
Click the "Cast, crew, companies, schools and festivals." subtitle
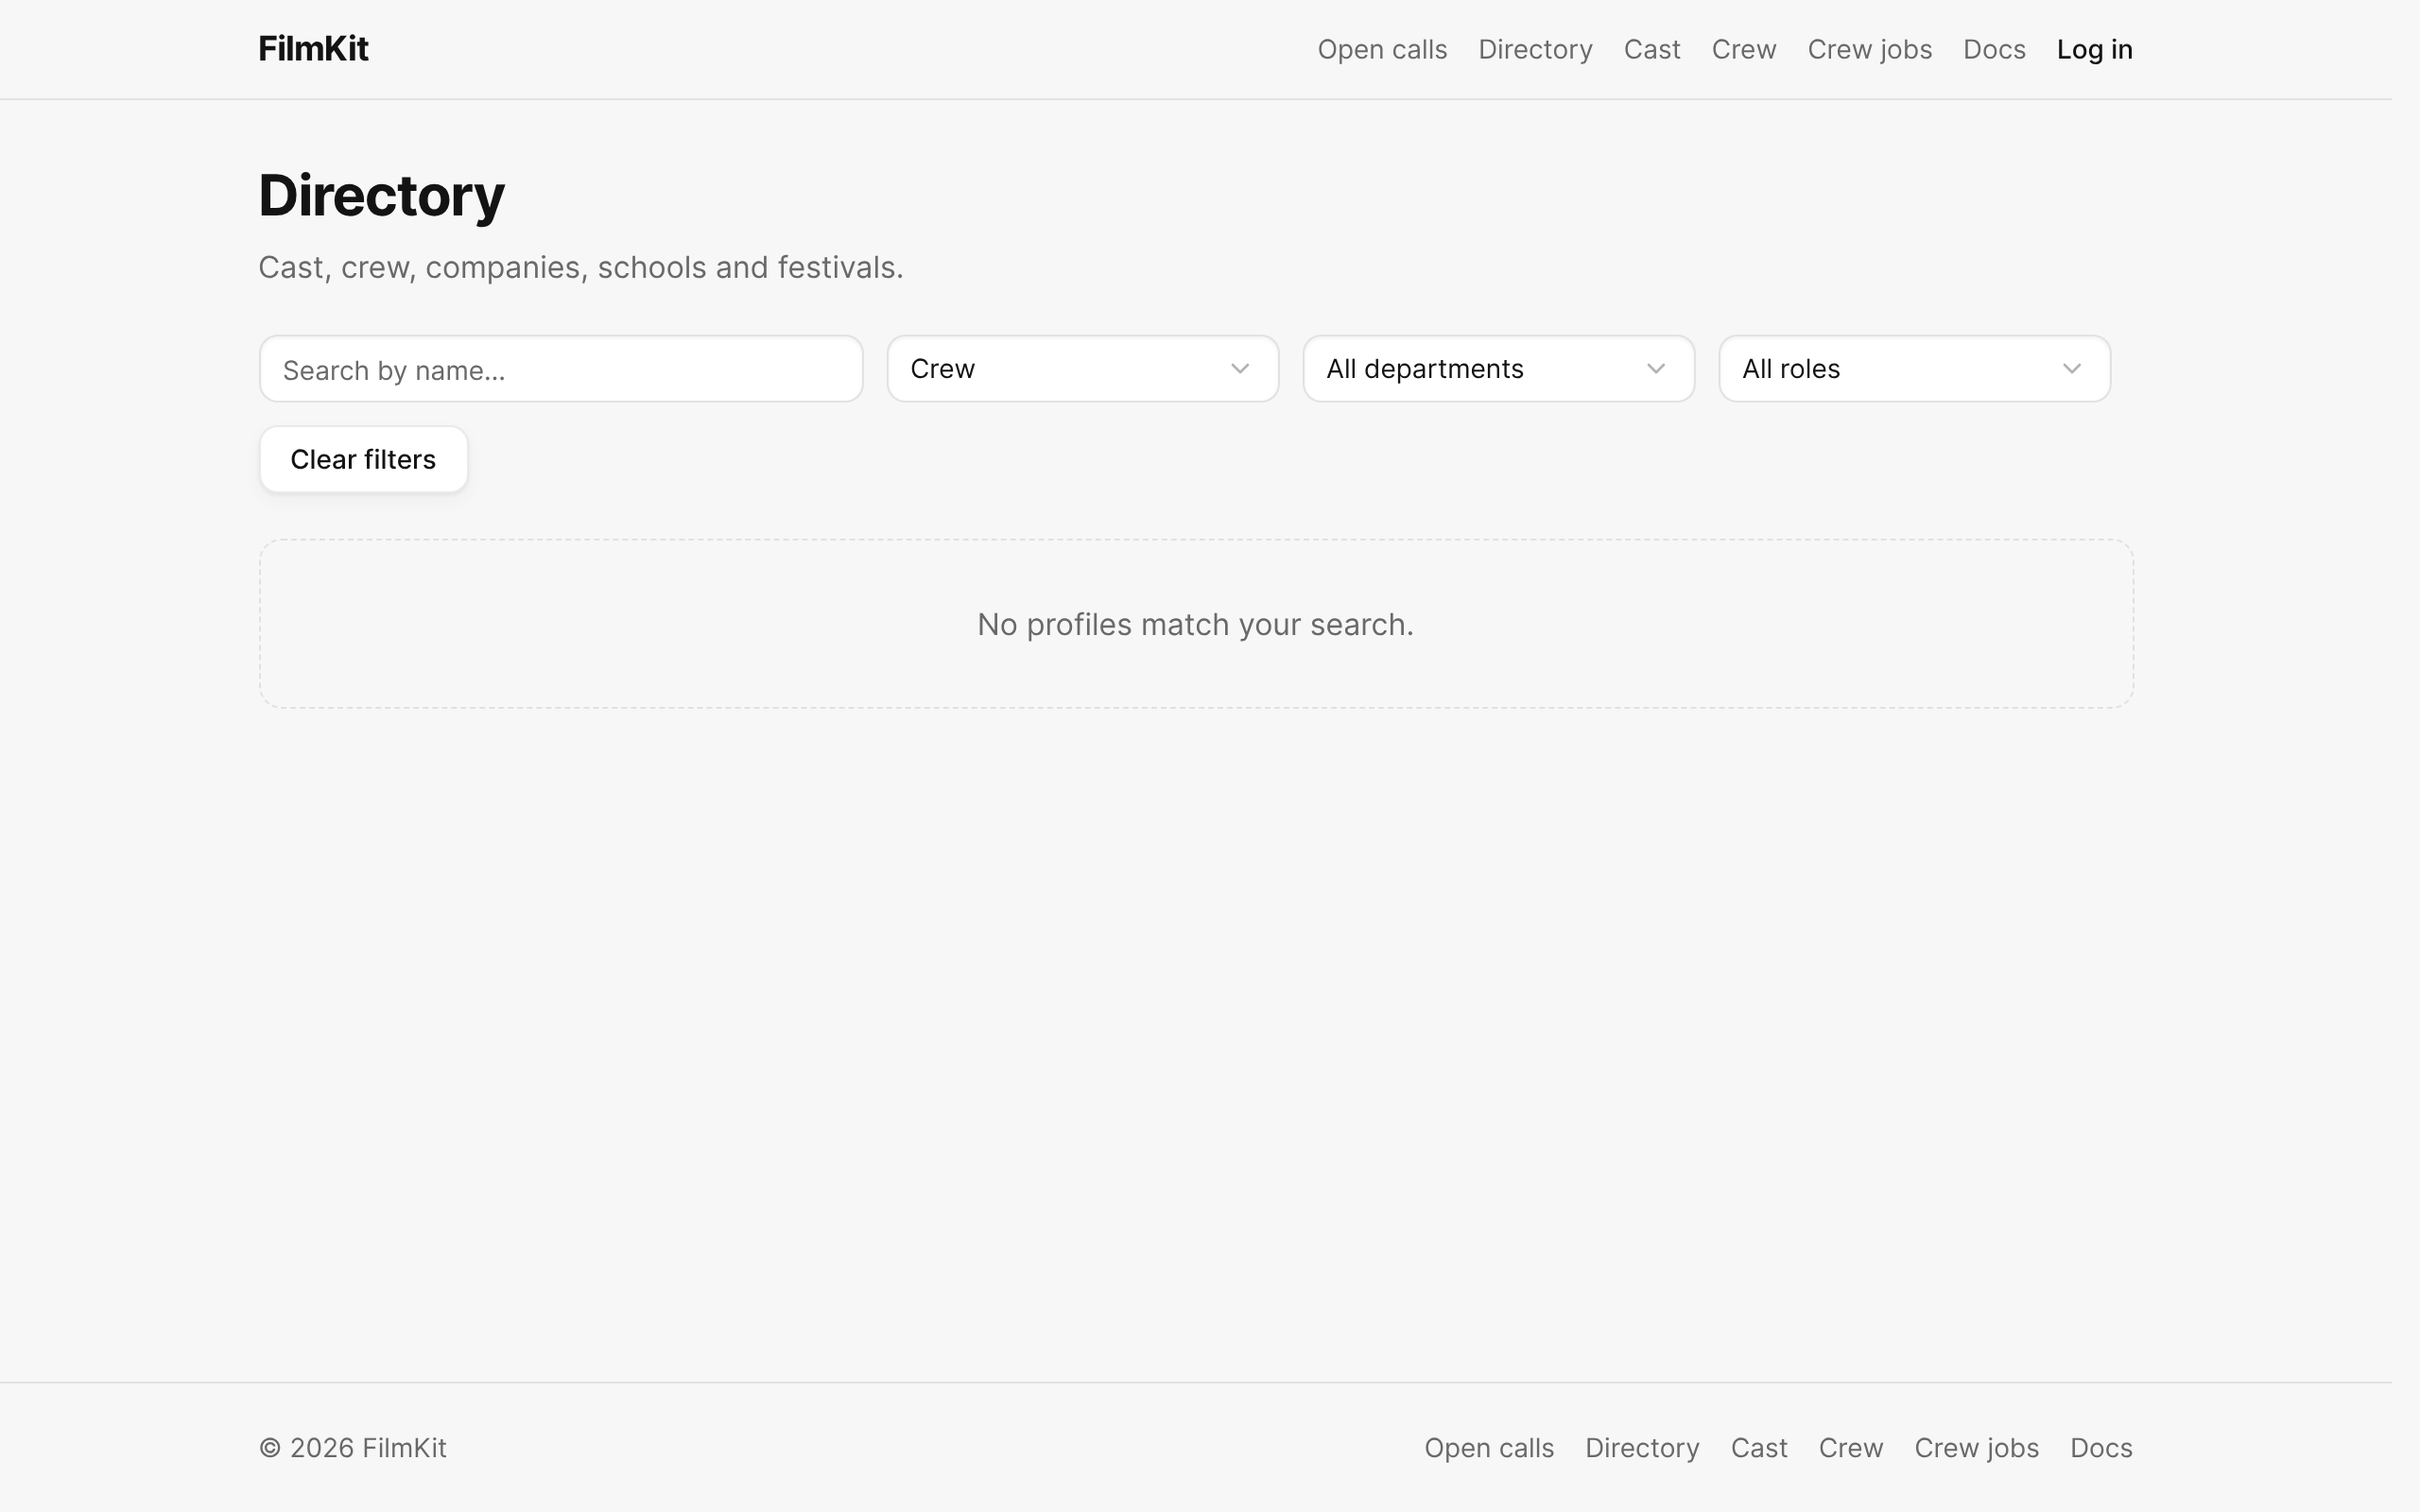pyautogui.click(x=580, y=267)
